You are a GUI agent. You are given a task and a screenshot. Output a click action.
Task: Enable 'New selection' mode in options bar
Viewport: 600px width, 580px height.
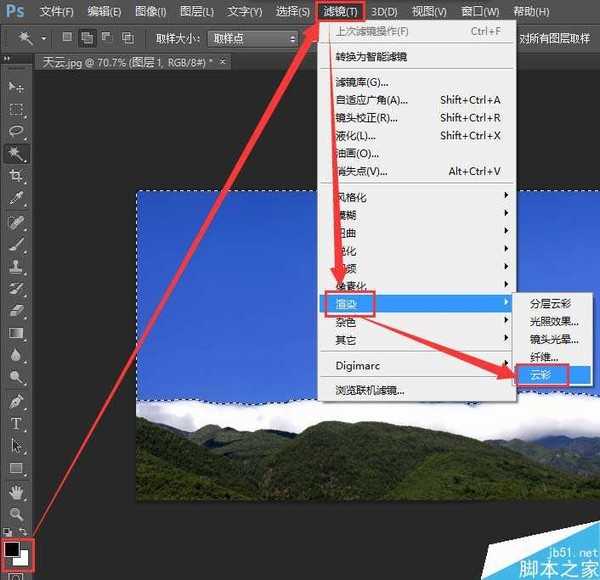tap(66, 38)
